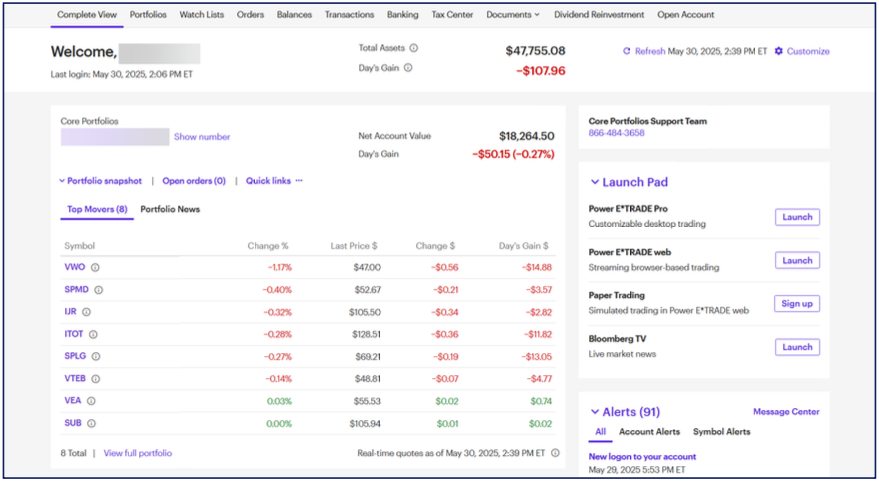Go to the Banking tab

[x=403, y=15]
